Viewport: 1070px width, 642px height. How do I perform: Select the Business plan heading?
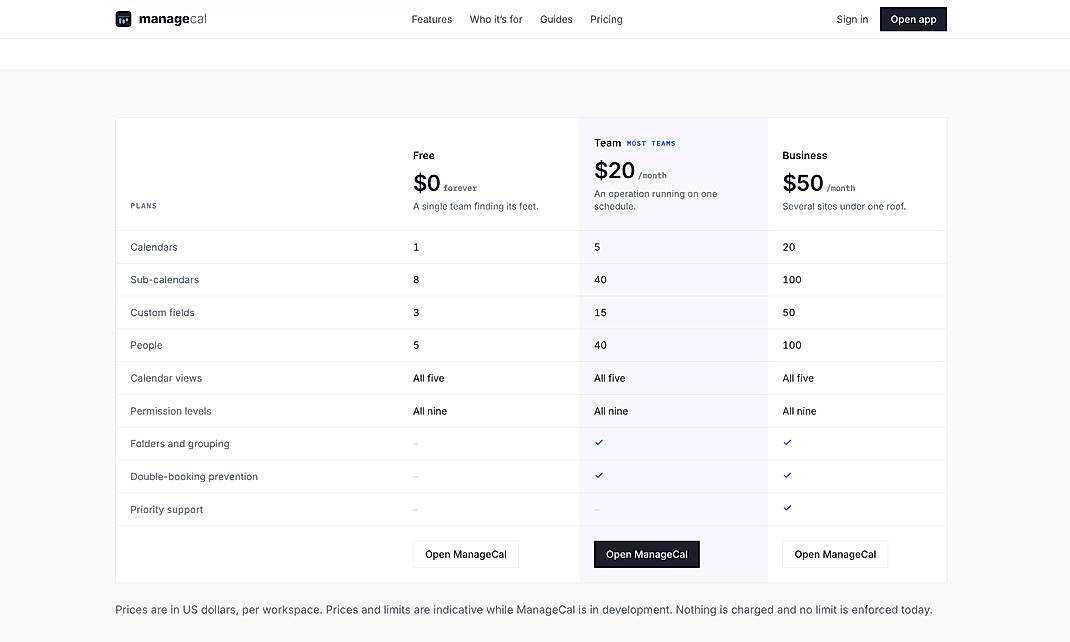pos(805,156)
